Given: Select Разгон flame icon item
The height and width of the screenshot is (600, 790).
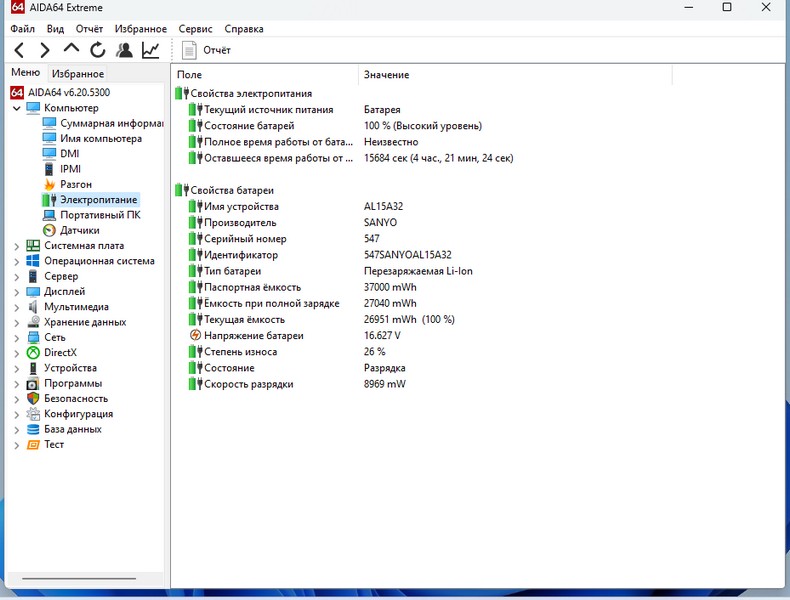Looking at the screenshot, I should point(75,184).
